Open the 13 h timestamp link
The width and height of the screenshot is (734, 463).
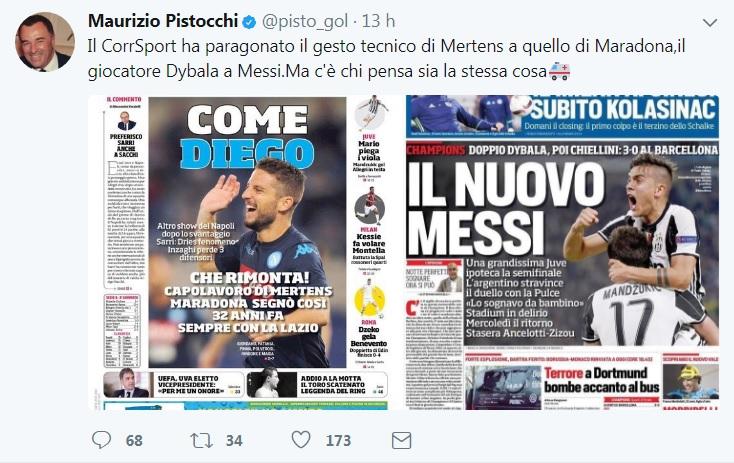378,21
